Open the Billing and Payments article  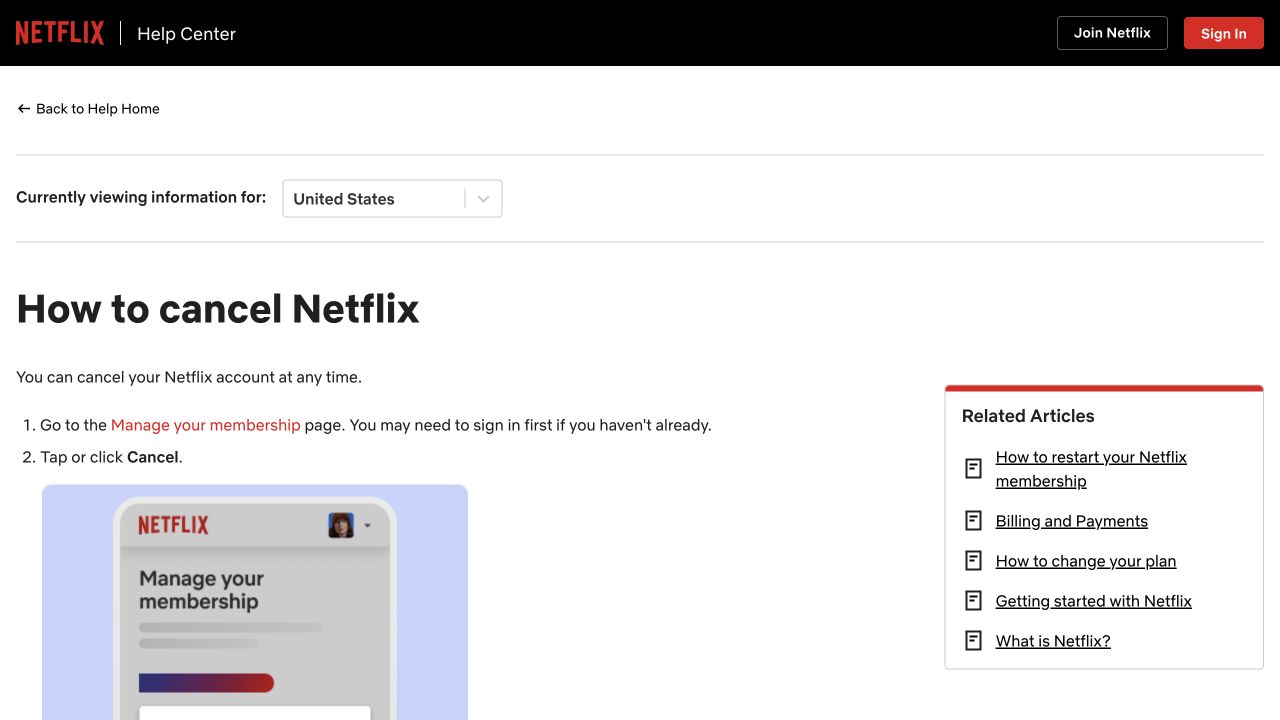click(x=1072, y=521)
